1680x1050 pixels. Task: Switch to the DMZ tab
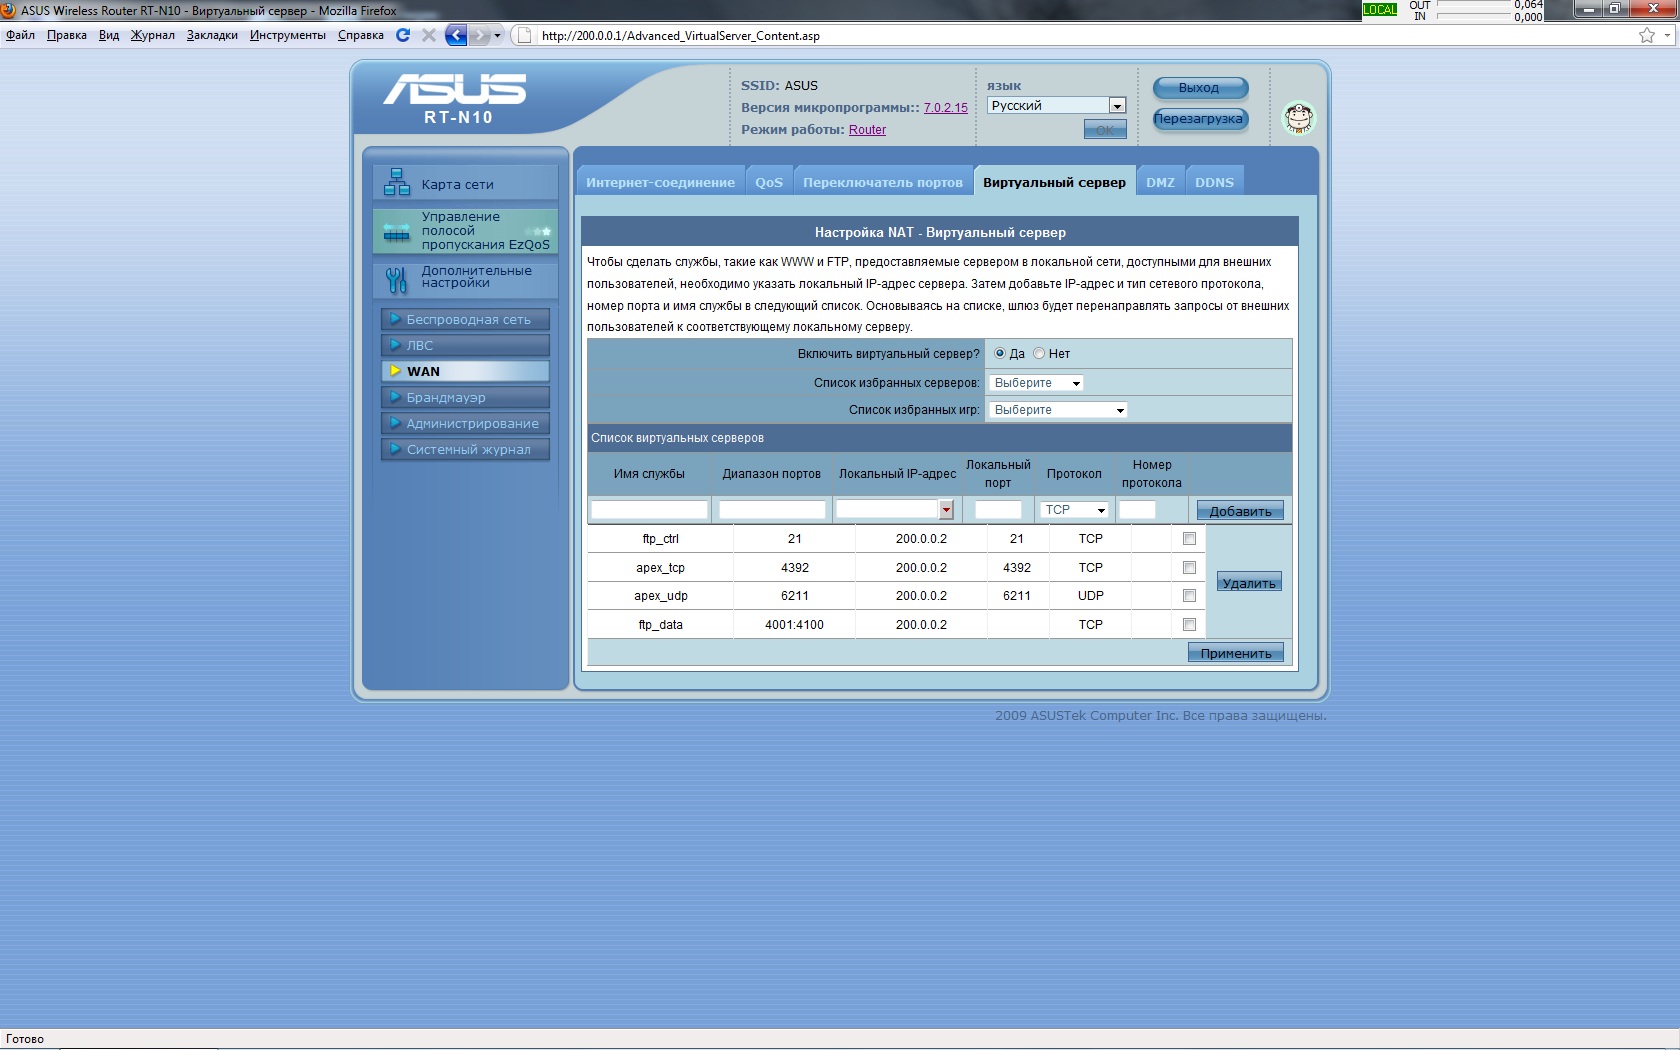[x=1160, y=182]
